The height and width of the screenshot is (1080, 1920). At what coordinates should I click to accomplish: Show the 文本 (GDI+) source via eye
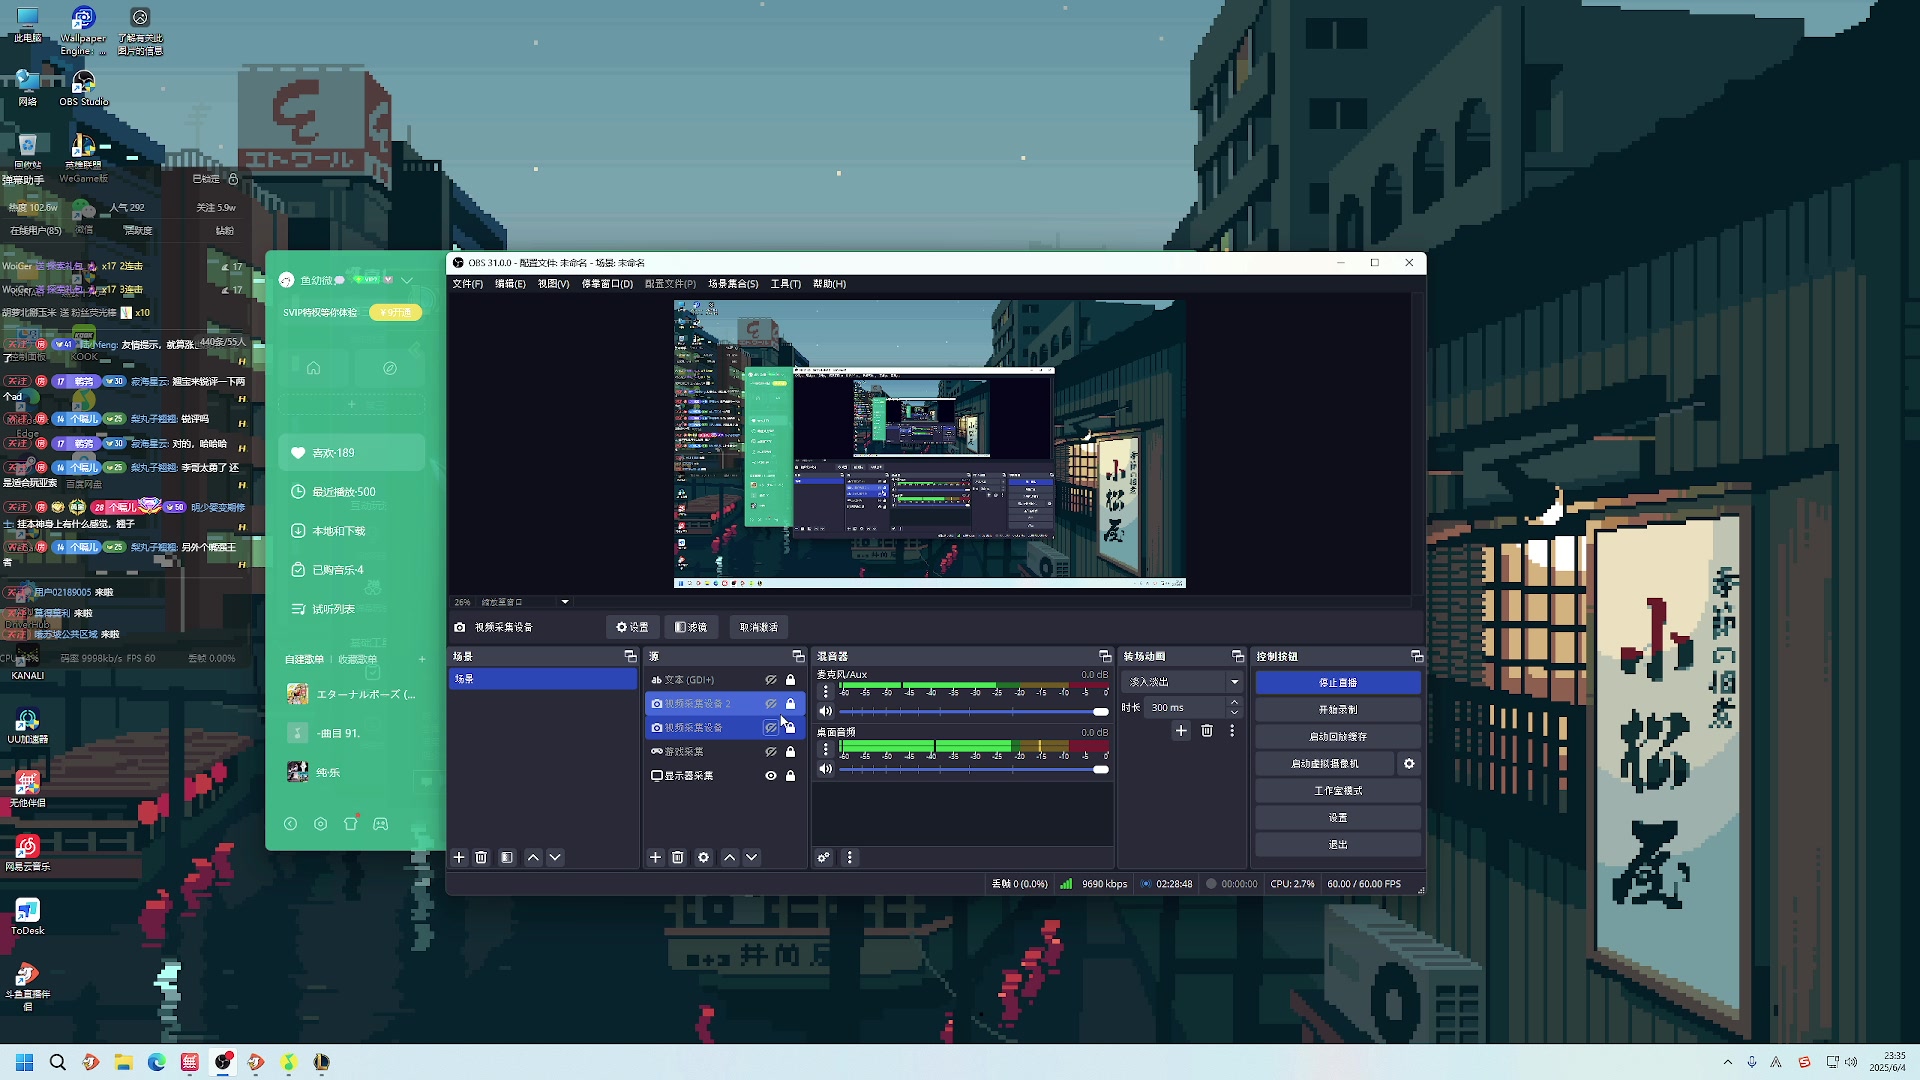point(771,680)
